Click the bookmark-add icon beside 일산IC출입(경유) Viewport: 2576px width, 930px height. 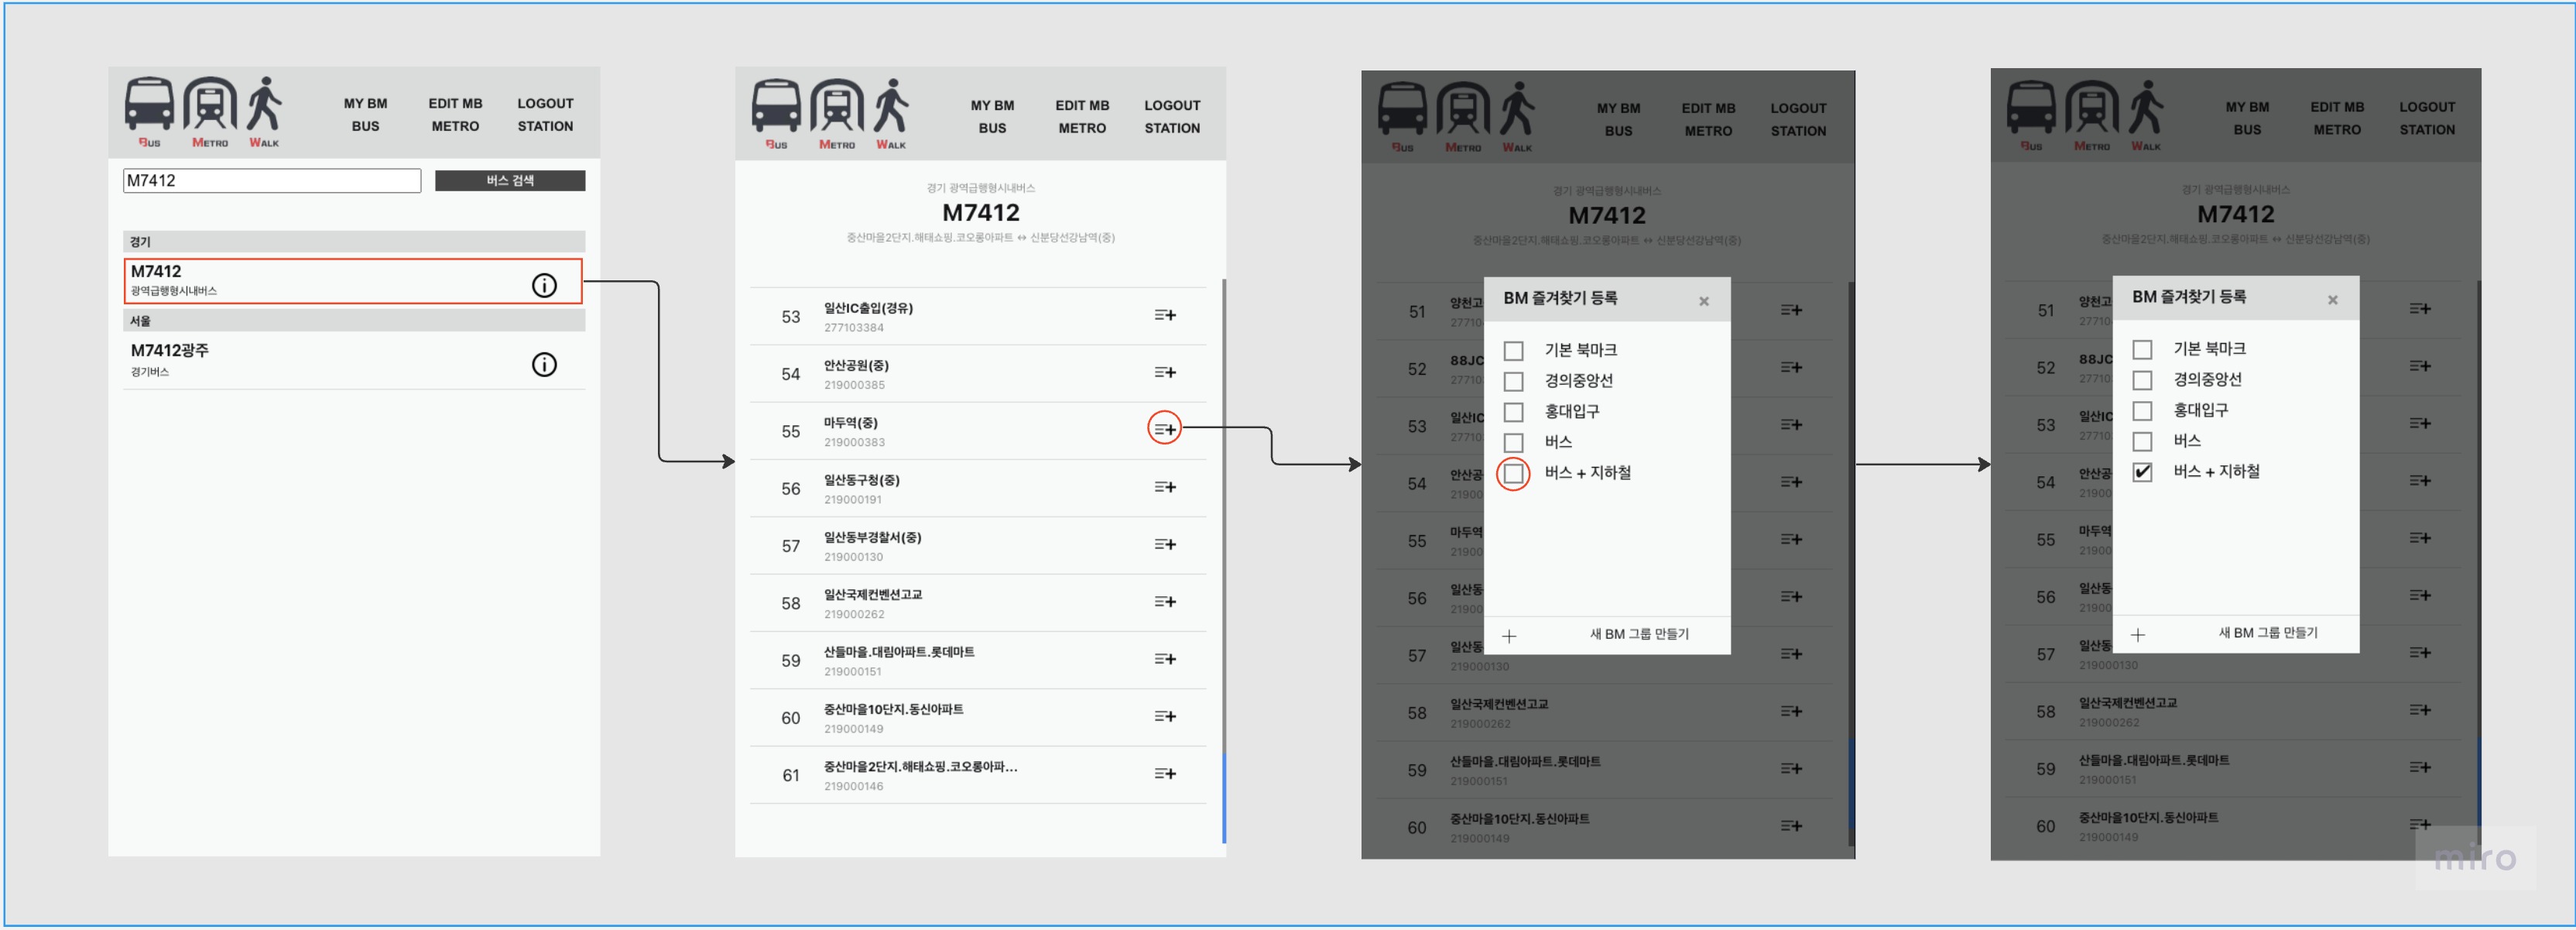click(x=1163, y=314)
